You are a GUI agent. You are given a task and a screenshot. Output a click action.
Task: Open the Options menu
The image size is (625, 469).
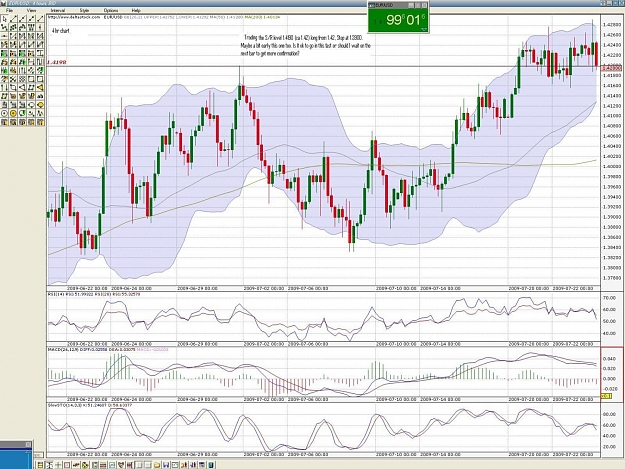point(110,10)
